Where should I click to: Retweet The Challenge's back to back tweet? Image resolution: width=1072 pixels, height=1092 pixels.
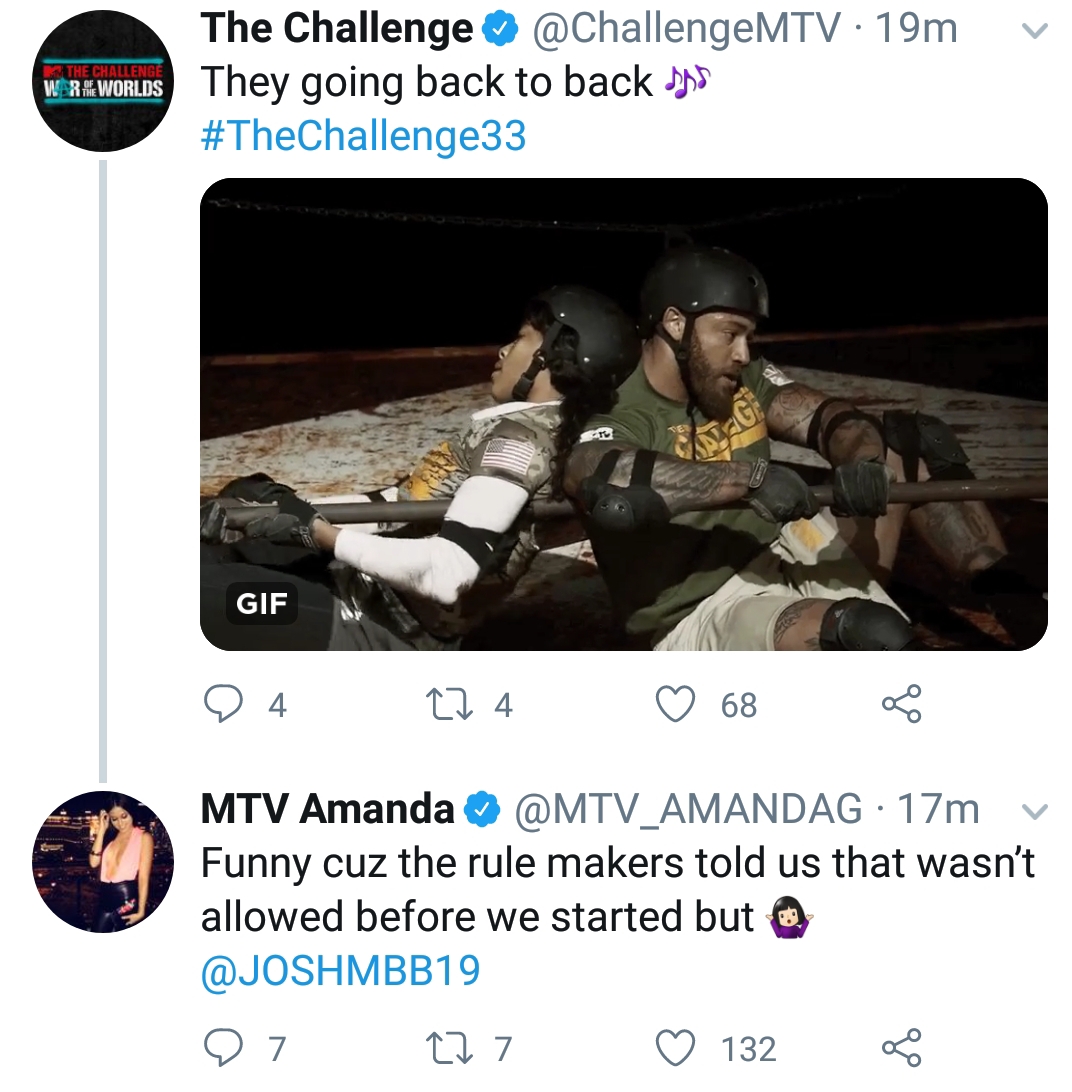449,704
